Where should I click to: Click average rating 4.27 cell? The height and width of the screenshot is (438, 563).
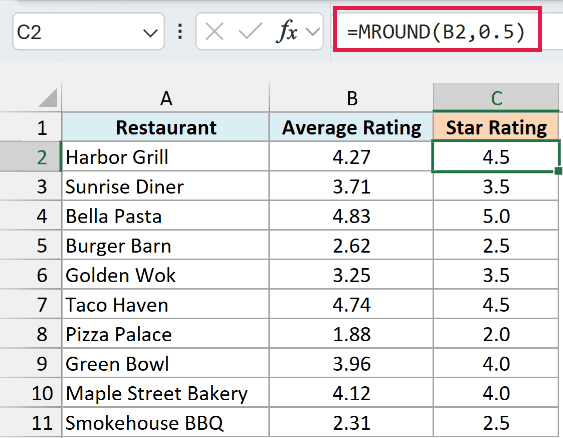351,157
